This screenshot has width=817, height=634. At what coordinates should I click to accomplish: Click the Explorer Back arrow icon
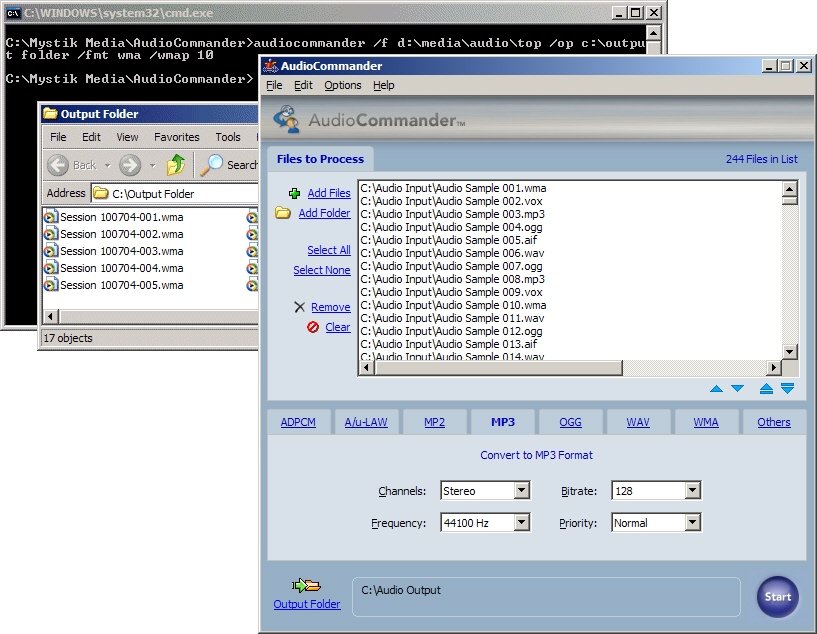tap(58, 165)
